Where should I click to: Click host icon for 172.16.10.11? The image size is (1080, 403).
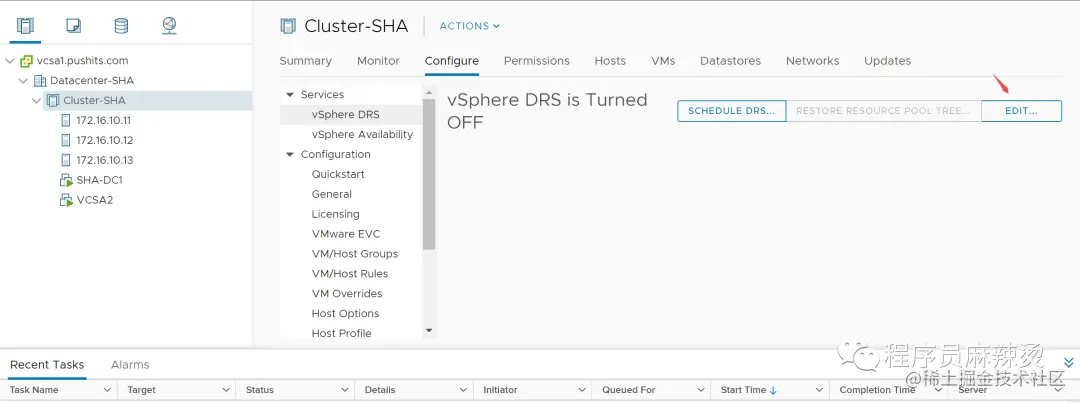click(x=66, y=121)
